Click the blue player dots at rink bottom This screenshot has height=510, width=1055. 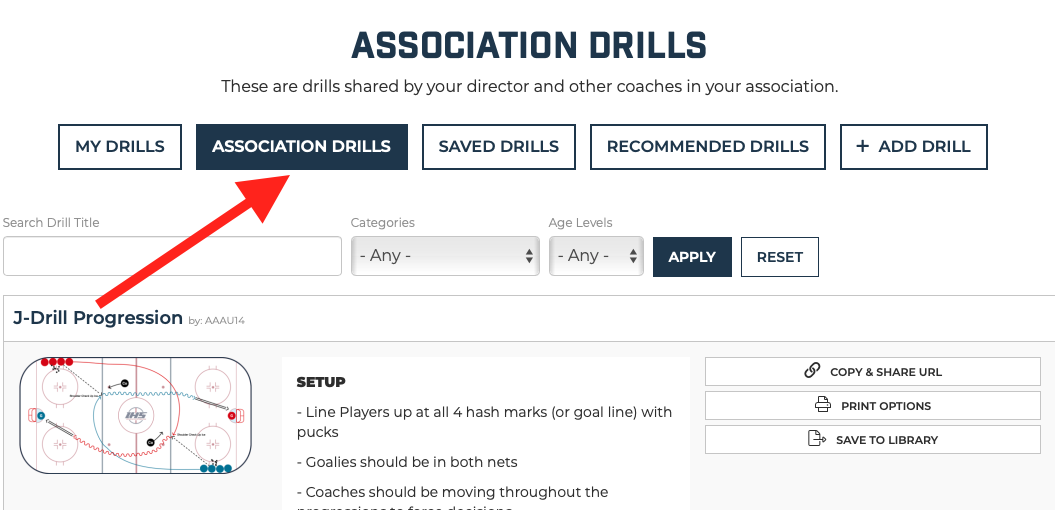(x=216, y=468)
